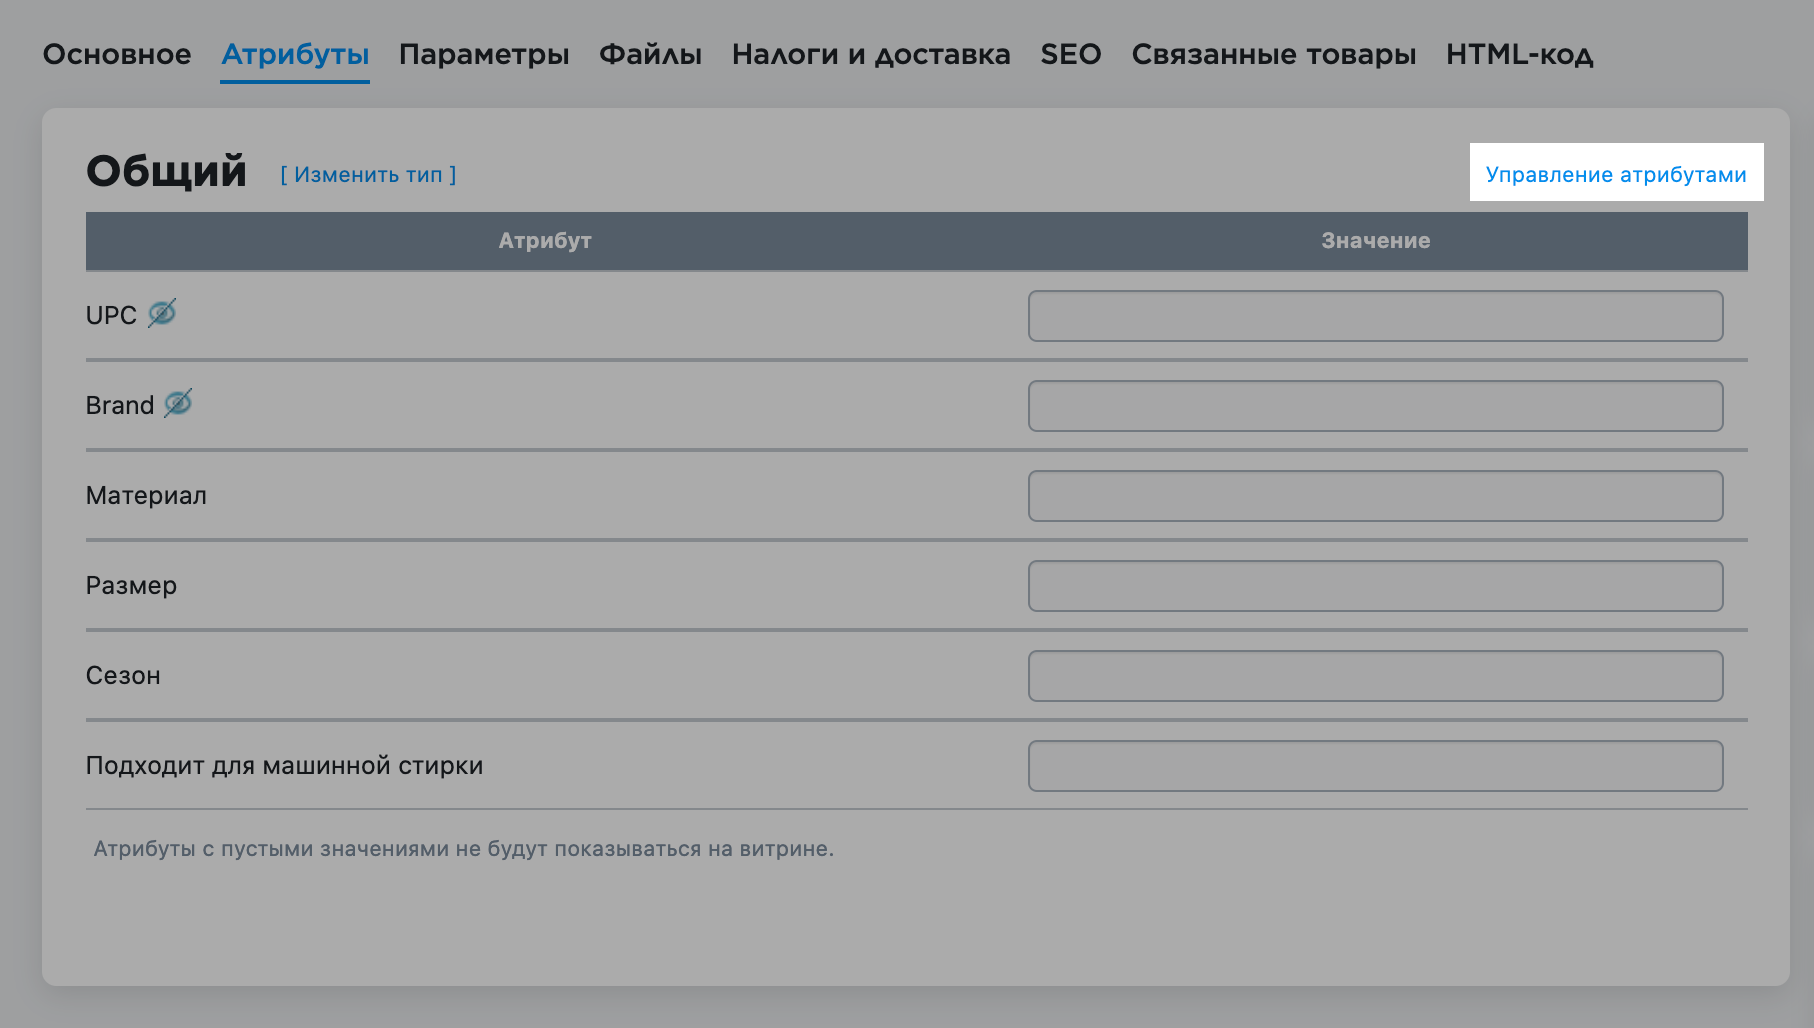This screenshot has height=1028, width=1814.
Task: Open the HTML-код tab
Action: point(1520,54)
